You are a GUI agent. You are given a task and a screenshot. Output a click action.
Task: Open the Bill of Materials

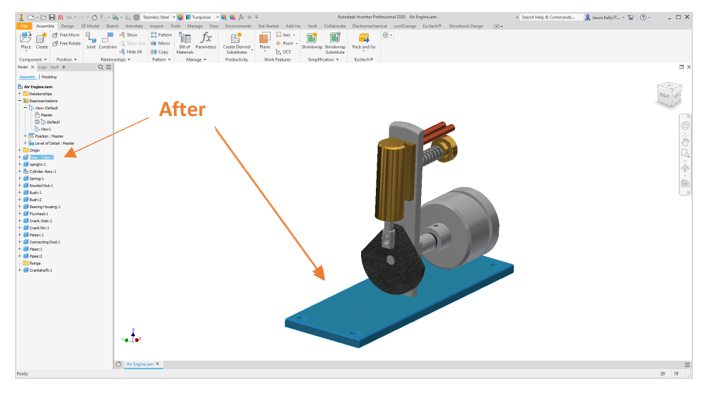[184, 43]
